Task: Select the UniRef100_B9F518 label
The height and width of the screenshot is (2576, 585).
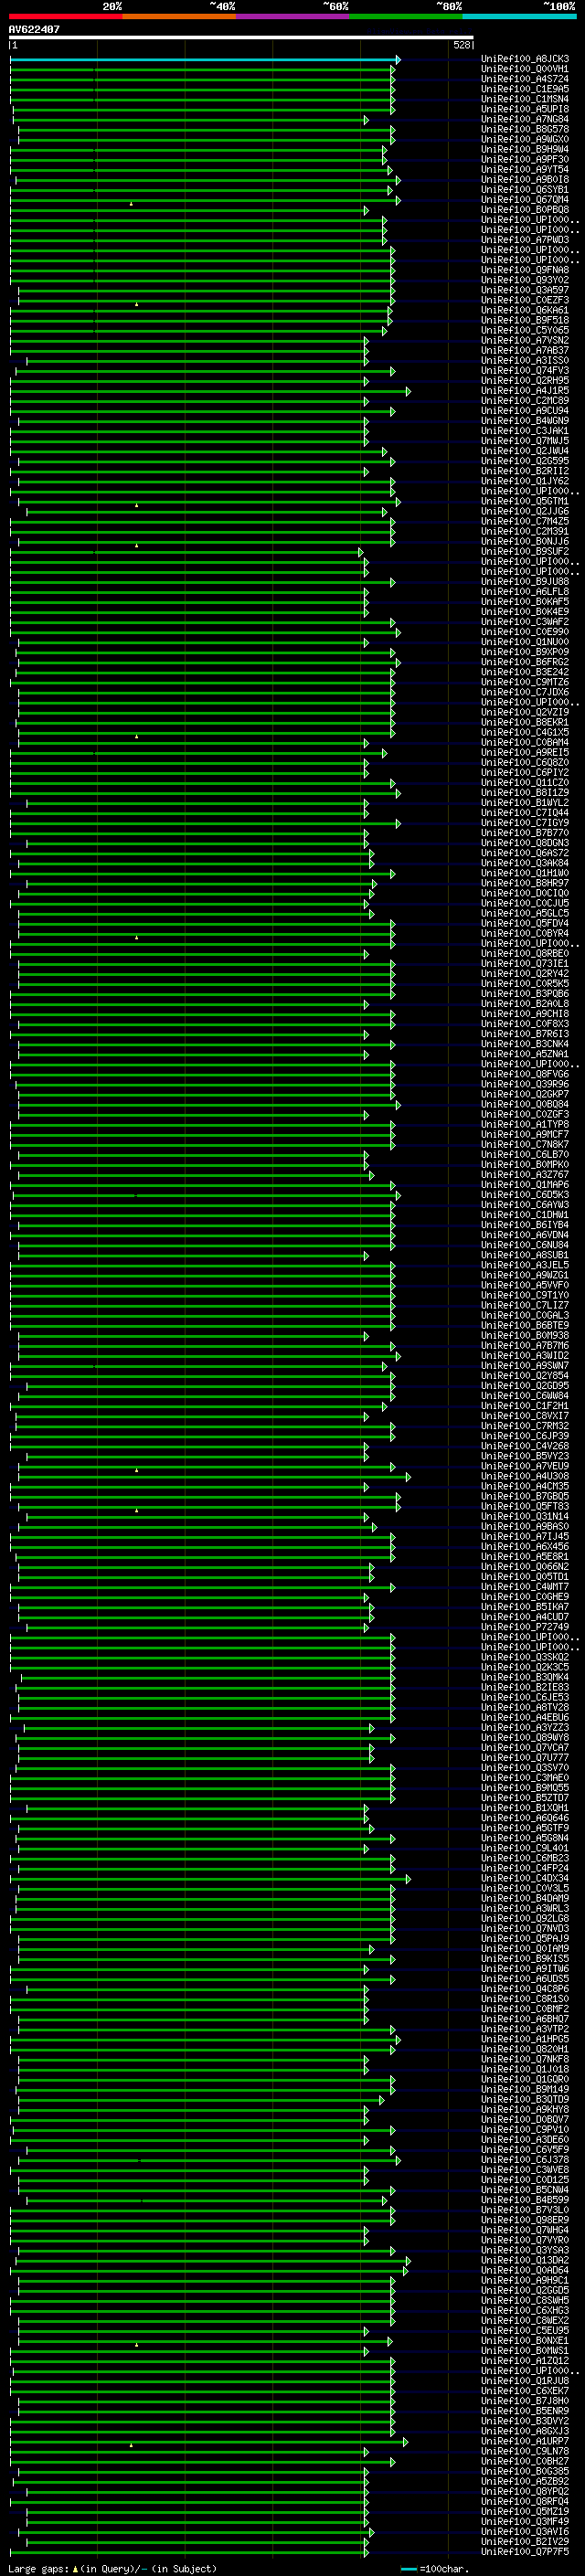Action: click(x=525, y=320)
